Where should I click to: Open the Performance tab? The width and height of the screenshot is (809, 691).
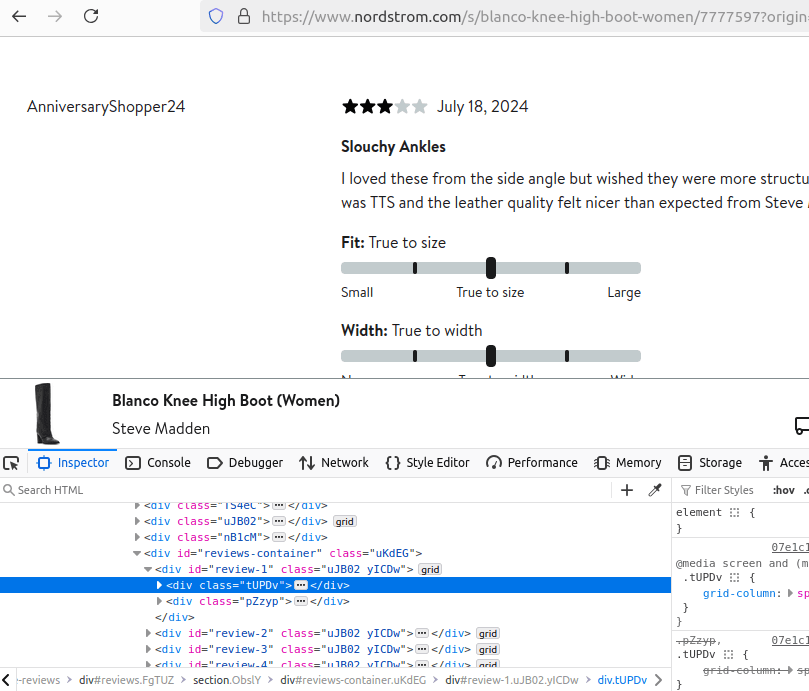[x=531, y=463]
